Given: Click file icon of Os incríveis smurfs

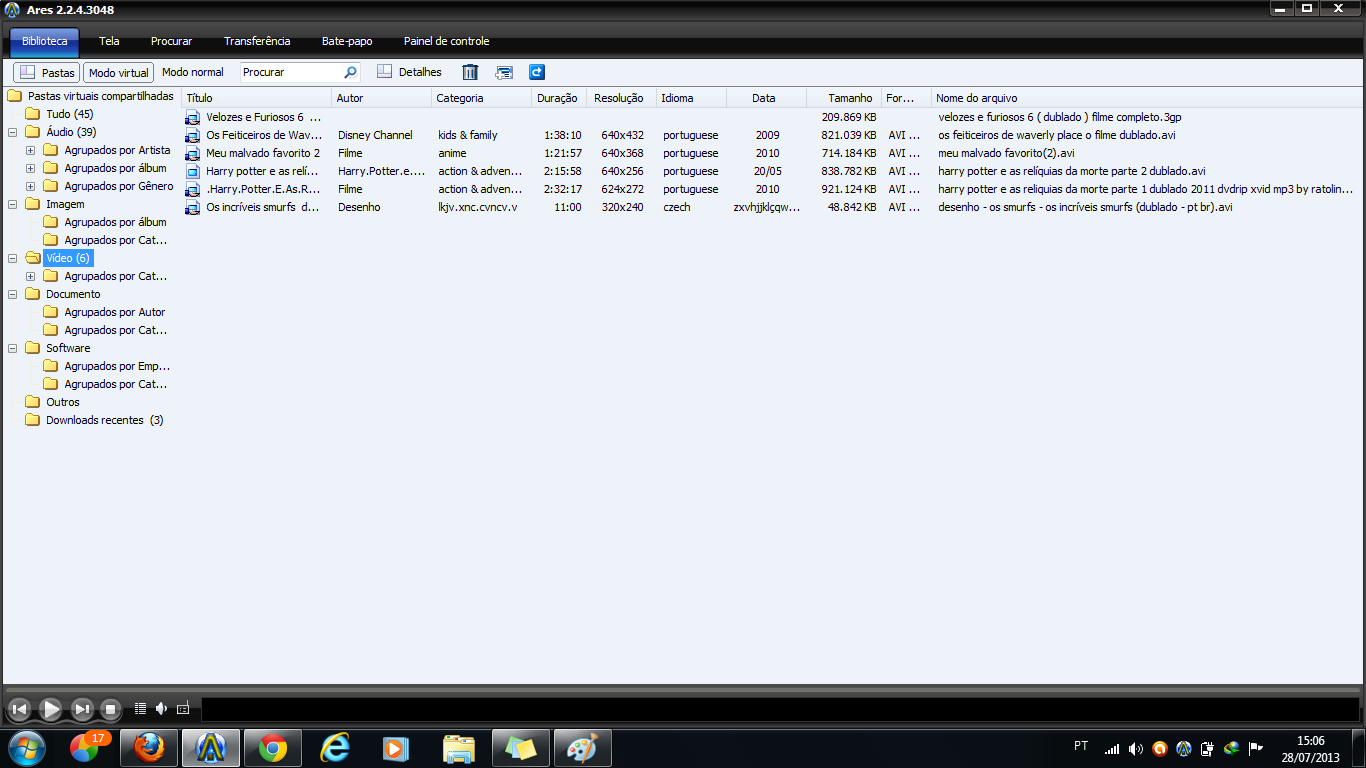Looking at the screenshot, I should point(193,207).
